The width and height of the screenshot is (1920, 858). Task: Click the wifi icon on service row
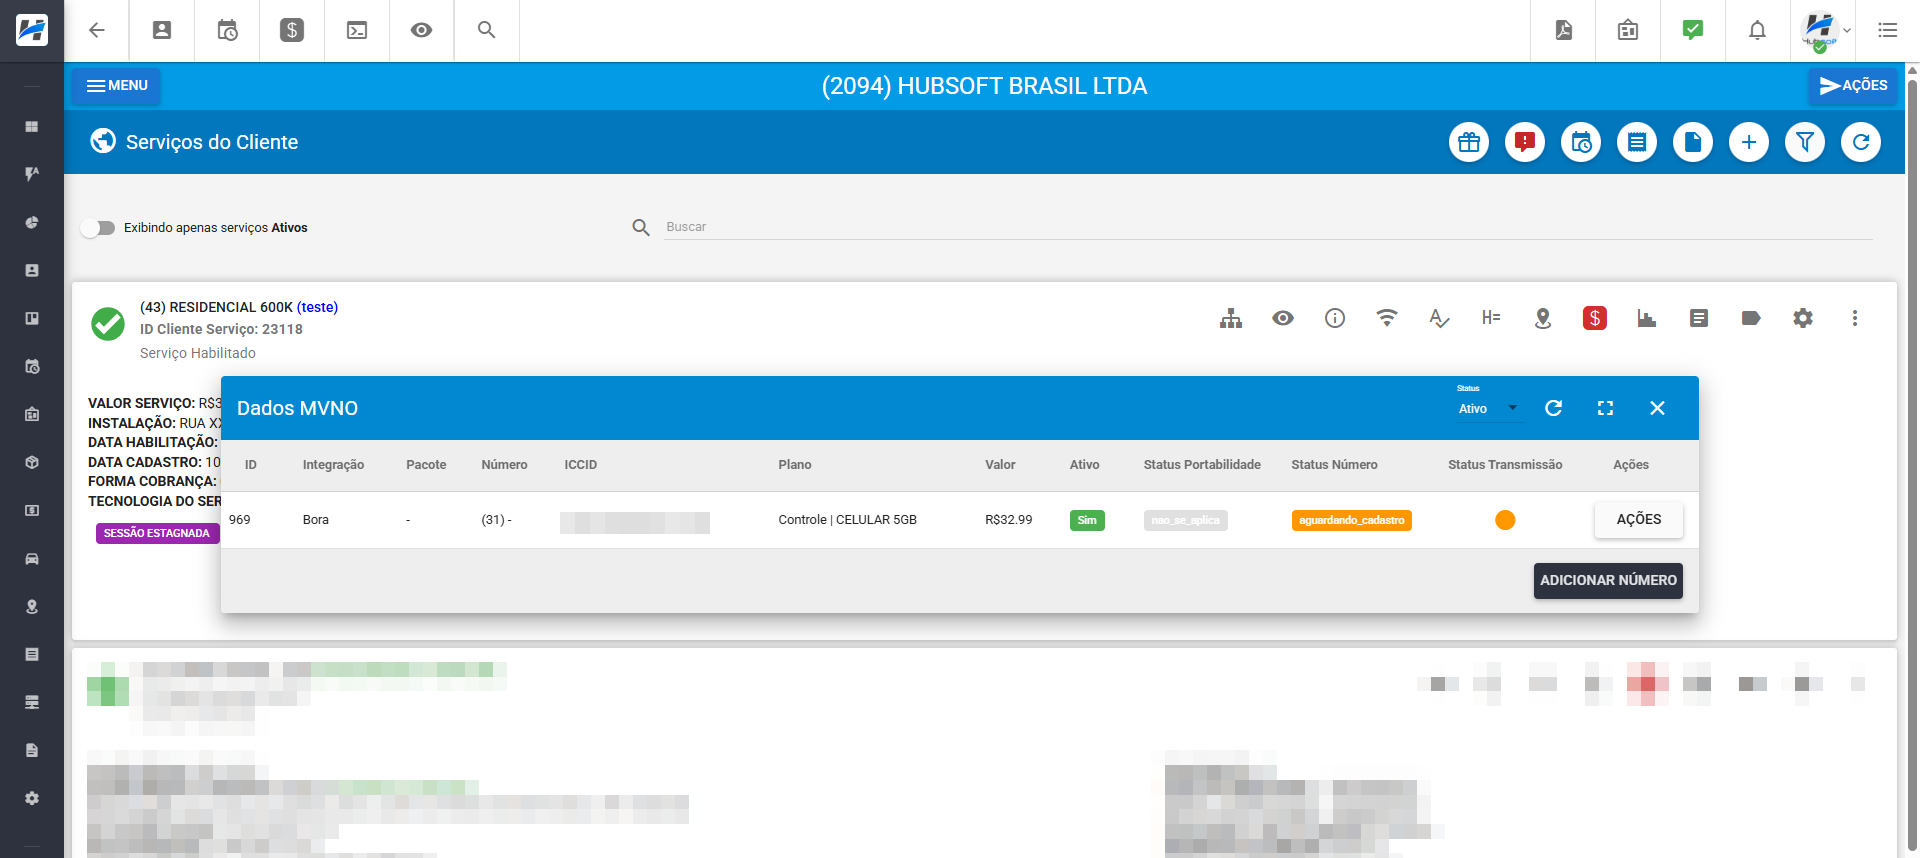click(1387, 318)
